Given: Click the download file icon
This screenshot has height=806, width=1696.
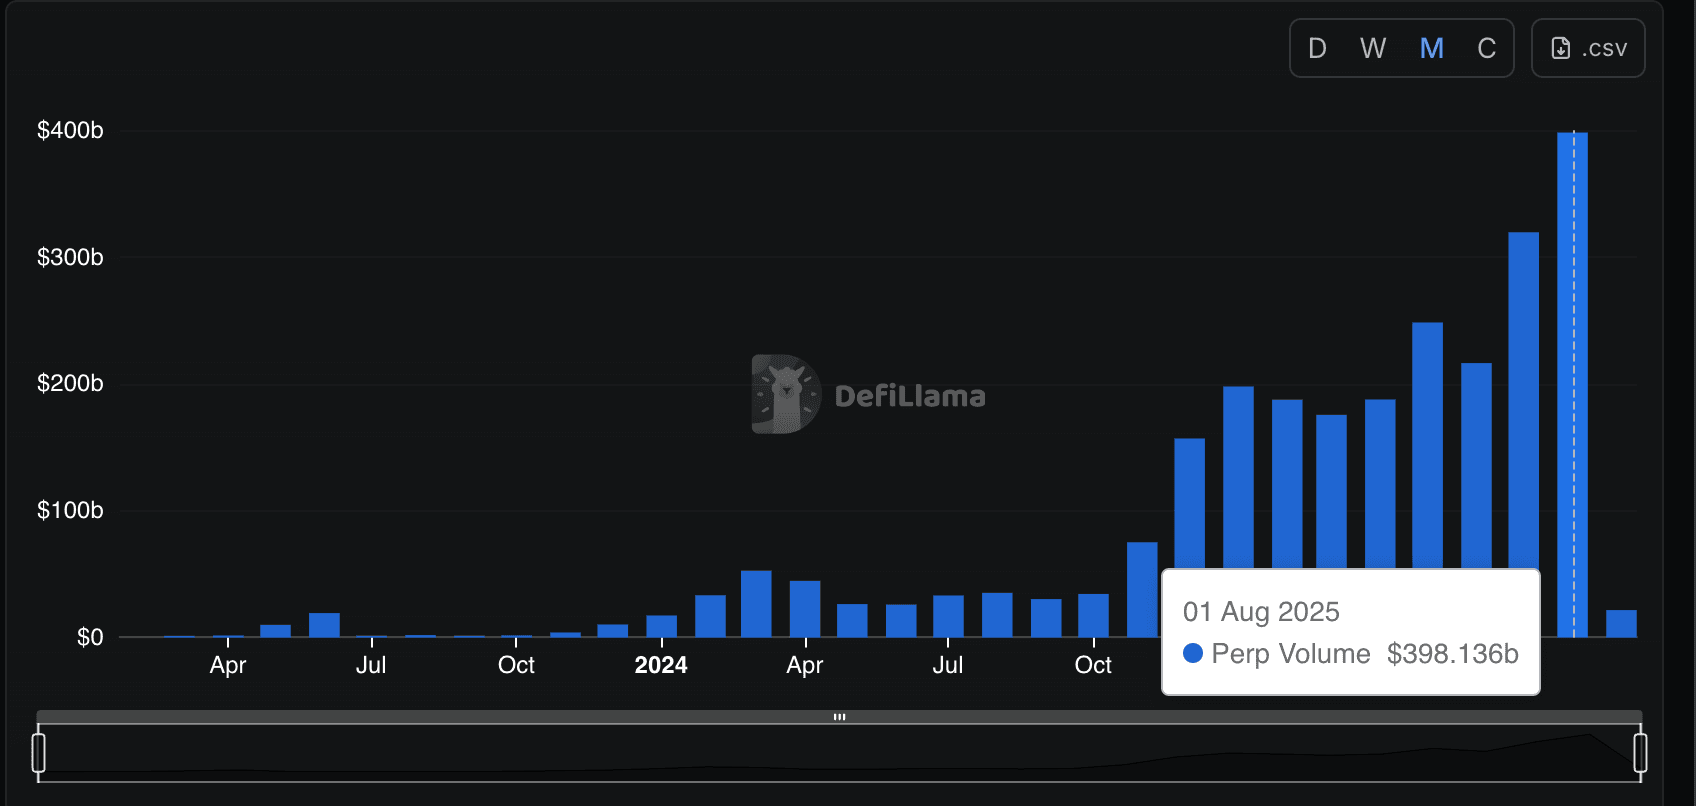Looking at the screenshot, I should pyautogui.click(x=1560, y=48).
